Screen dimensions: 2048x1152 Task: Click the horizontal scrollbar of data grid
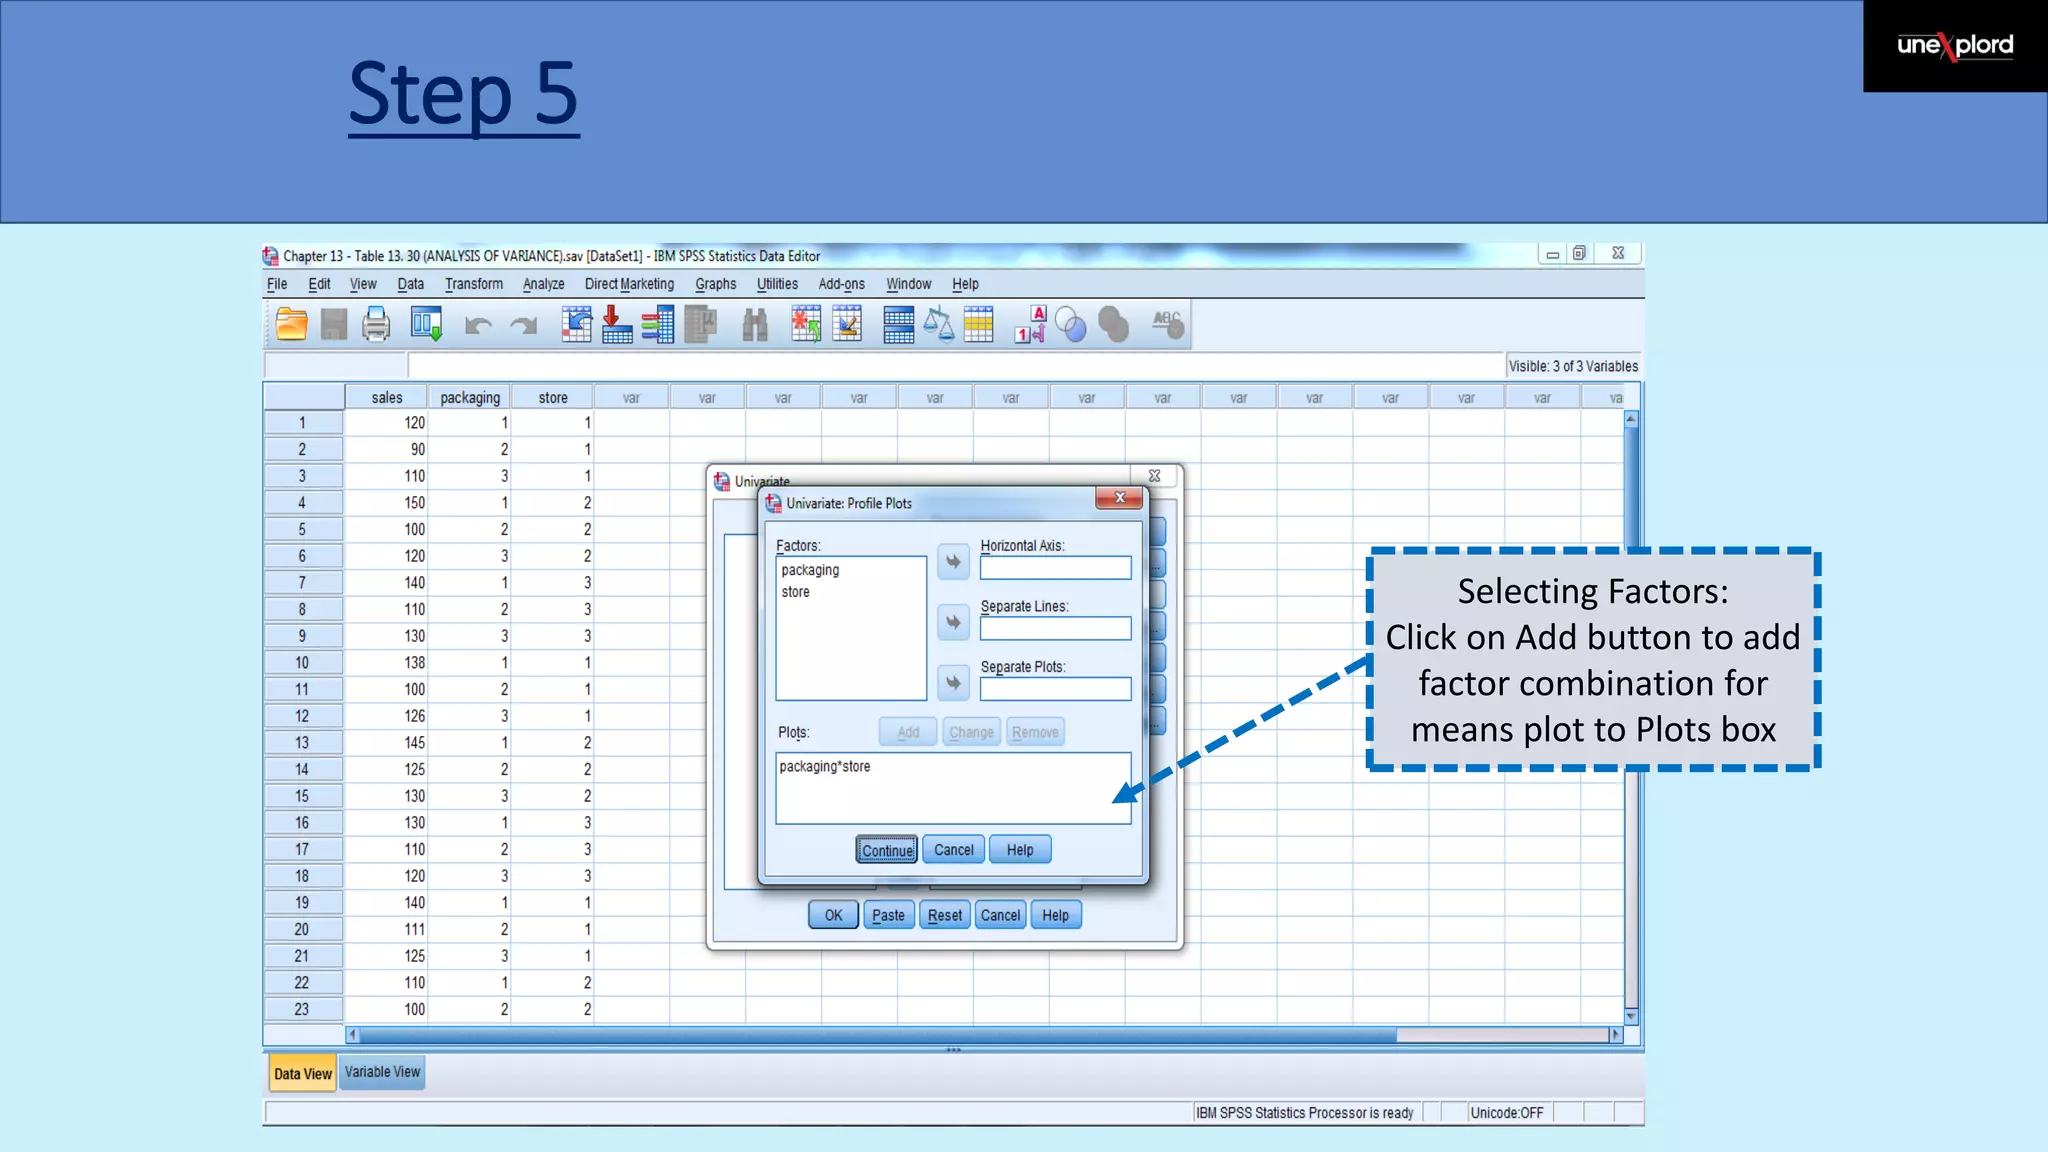click(876, 1035)
